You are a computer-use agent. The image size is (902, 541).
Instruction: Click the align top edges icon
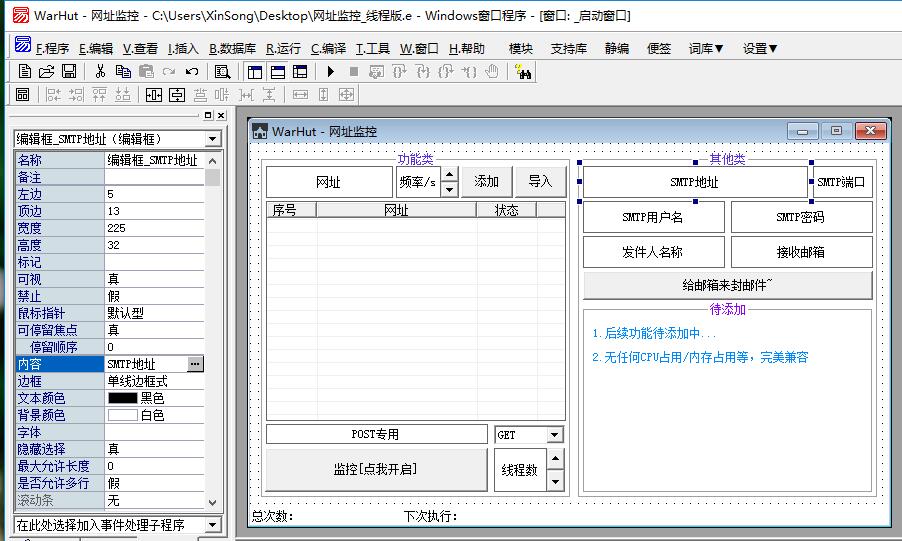(100, 94)
